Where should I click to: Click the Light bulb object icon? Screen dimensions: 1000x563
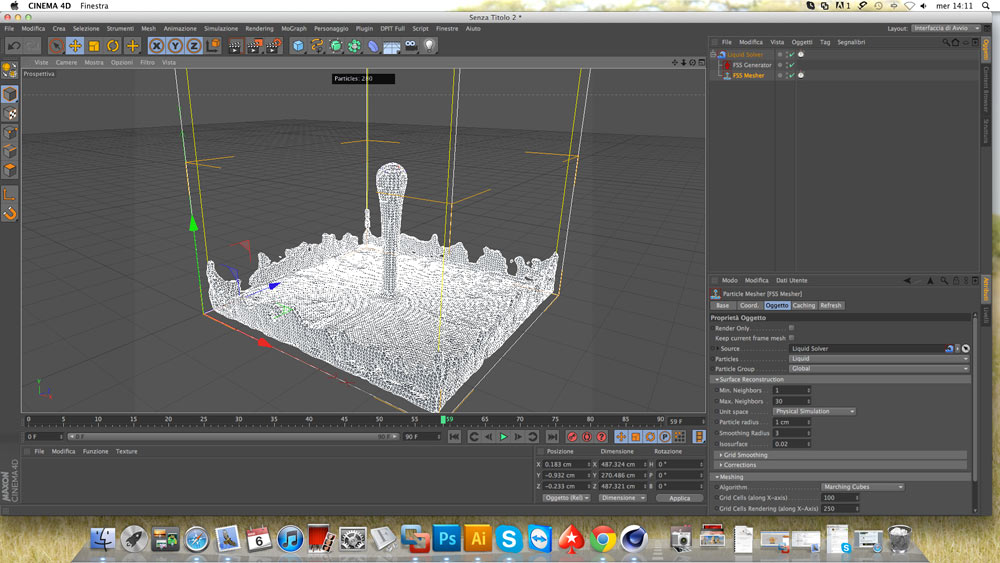click(430, 46)
